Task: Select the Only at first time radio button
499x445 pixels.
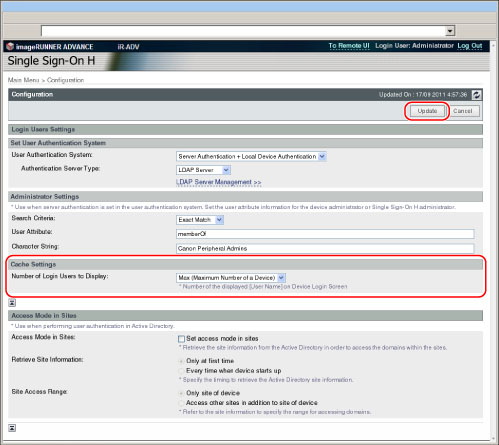Action: pyautogui.click(x=181, y=361)
